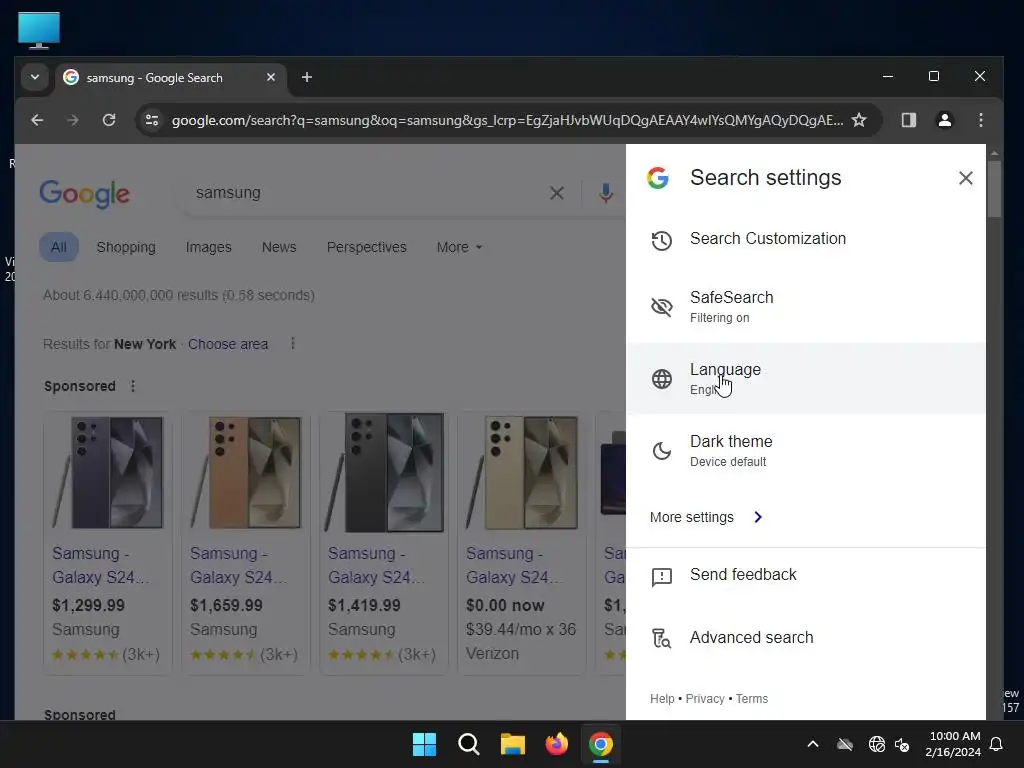Show hidden system tray icons
The height and width of the screenshot is (768, 1024).
click(x=813, y=744)
